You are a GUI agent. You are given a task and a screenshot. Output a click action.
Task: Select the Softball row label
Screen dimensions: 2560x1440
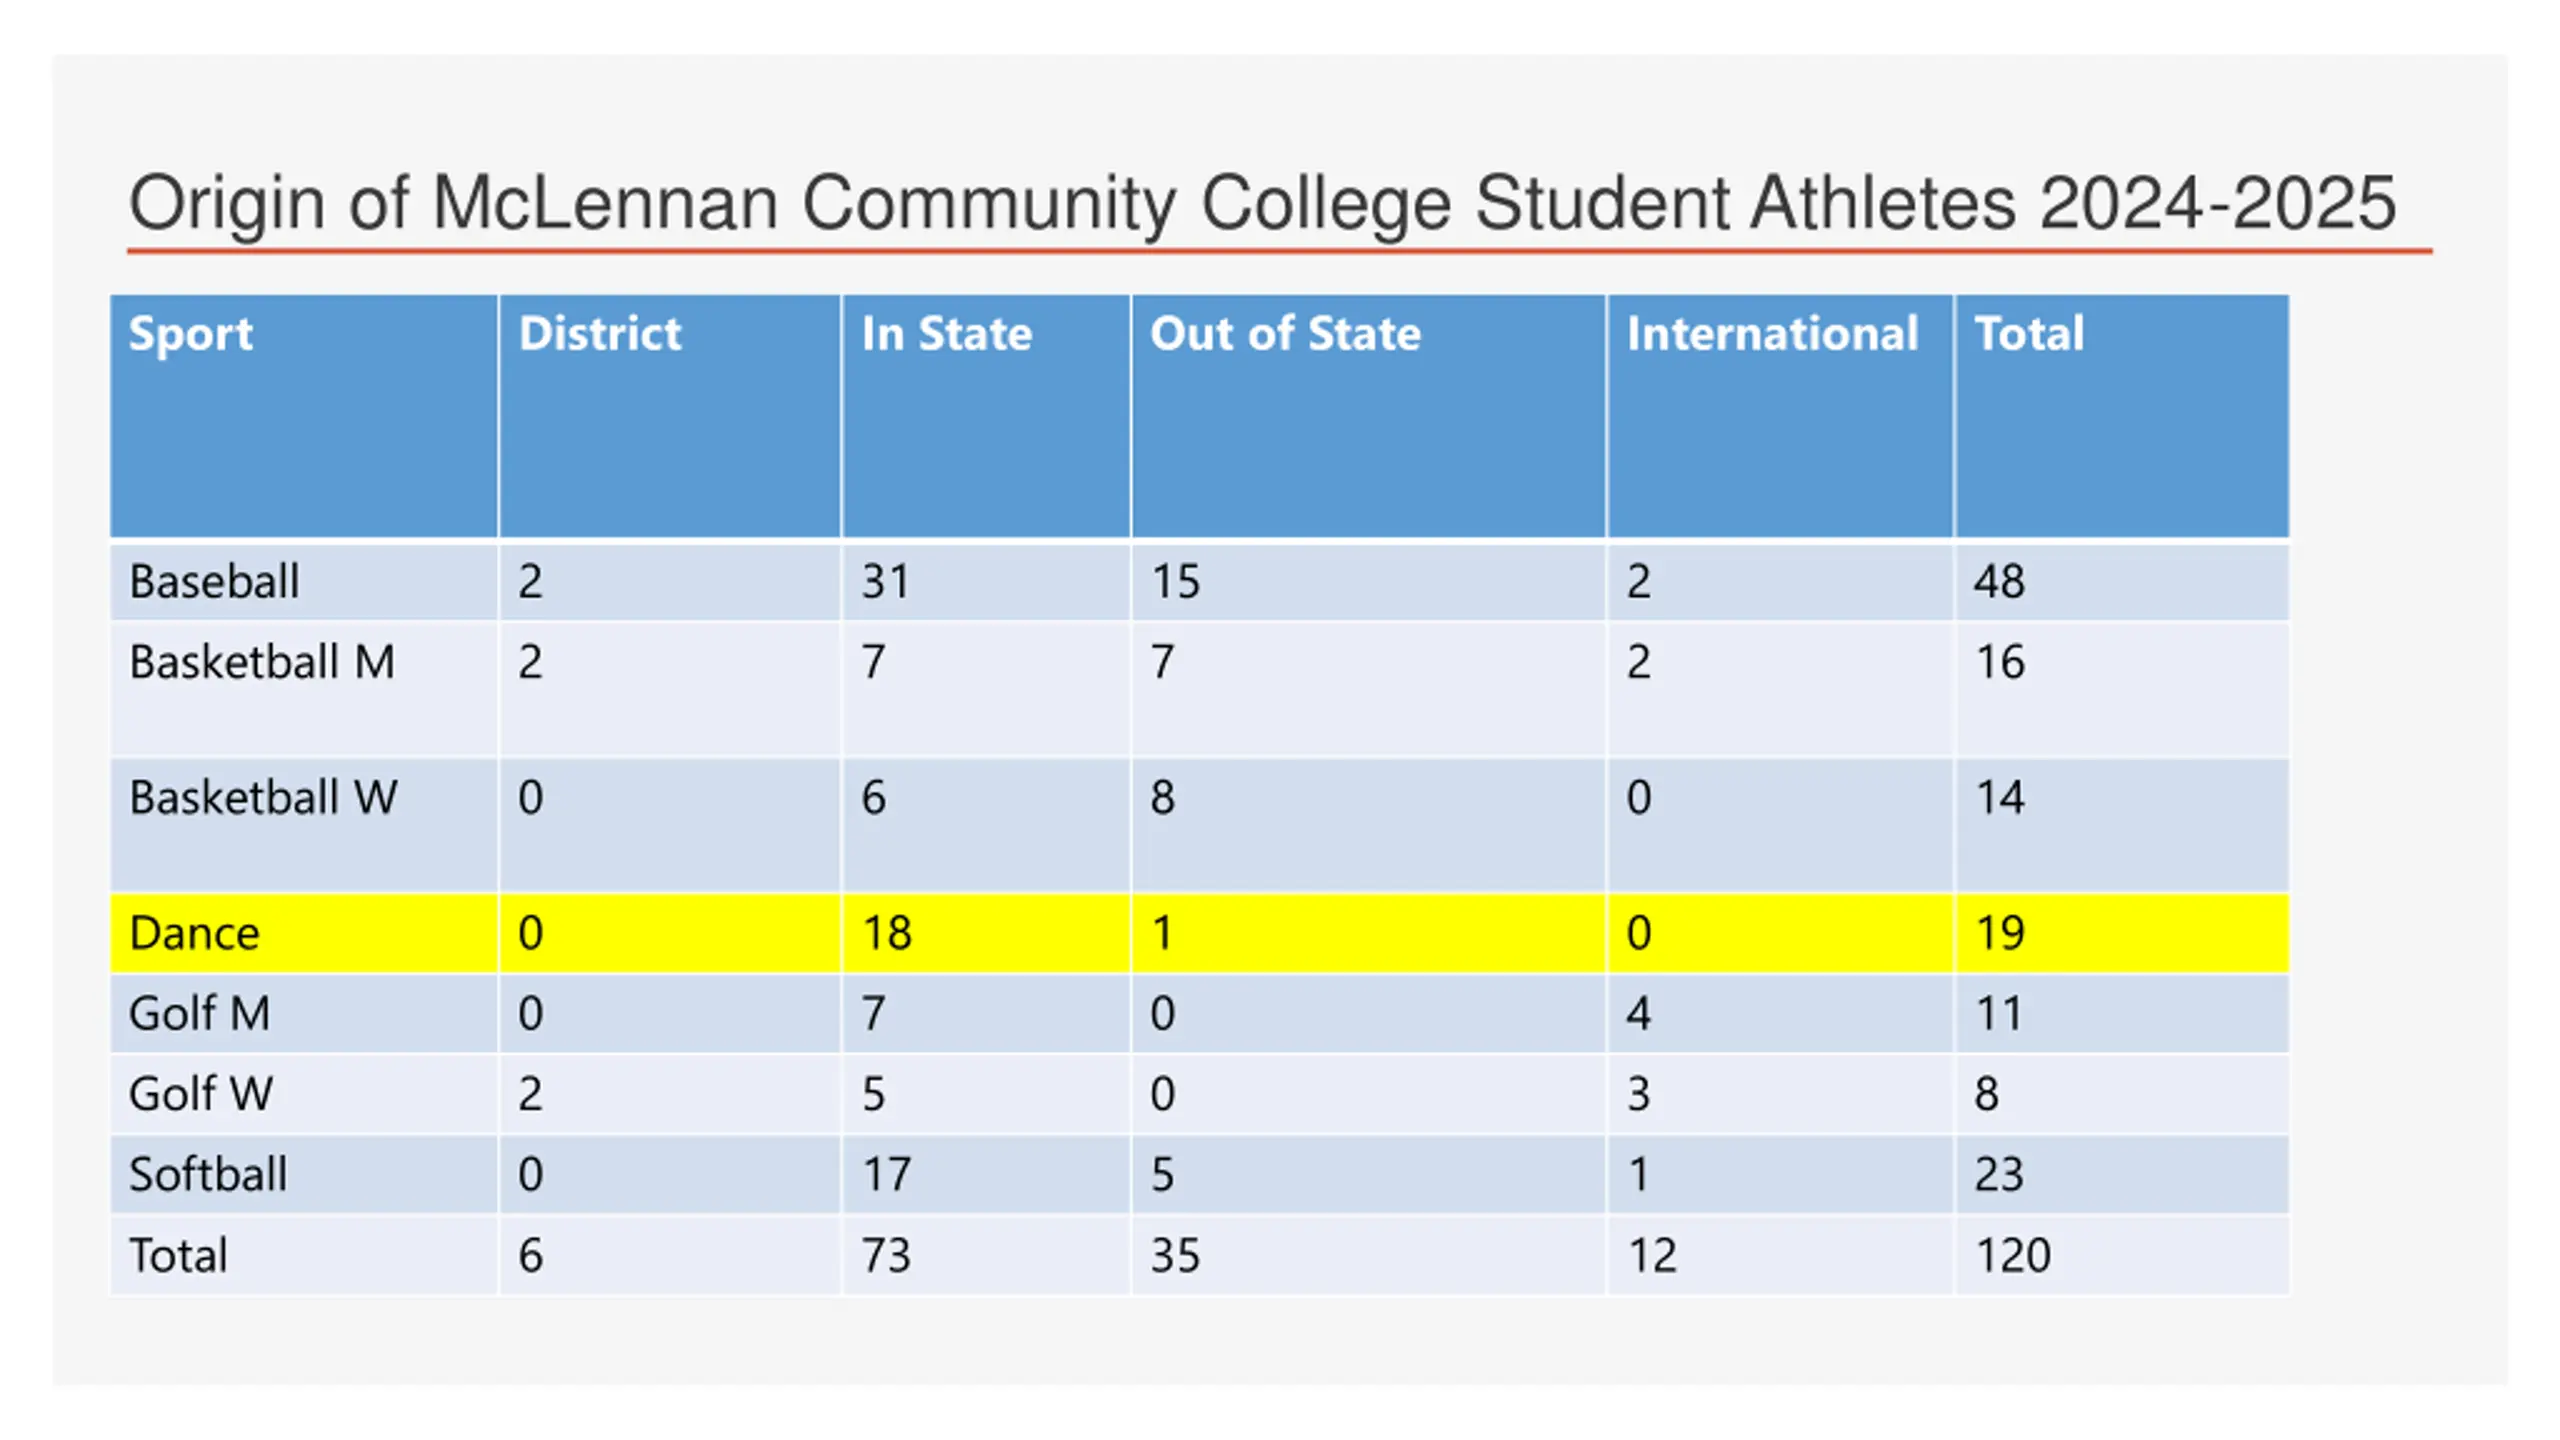click(x=208, y=1174)
